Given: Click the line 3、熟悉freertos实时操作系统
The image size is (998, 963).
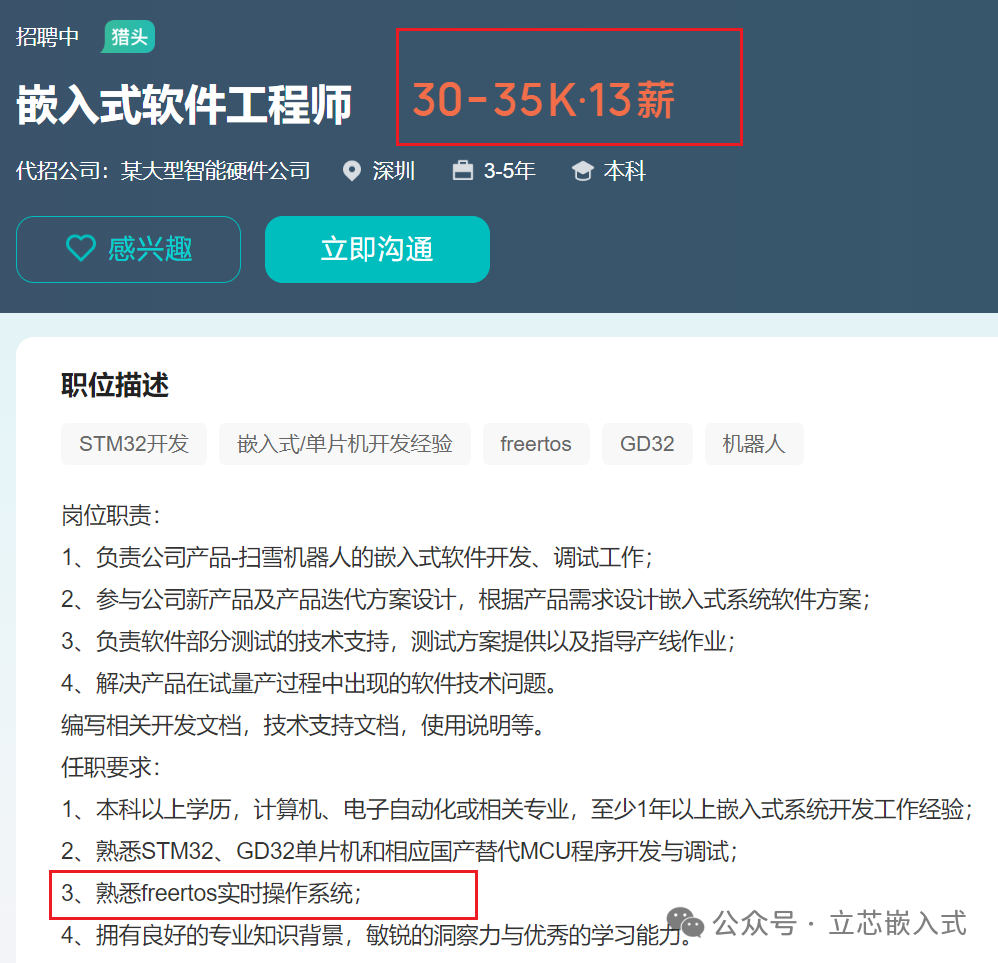Looking at the screenshot, I should coord(212,894).
